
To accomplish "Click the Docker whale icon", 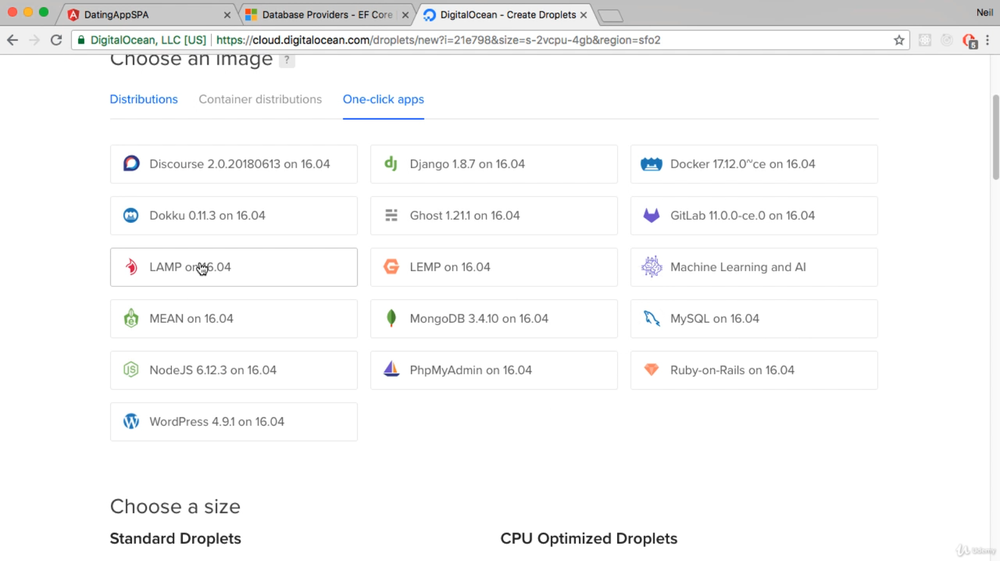I will click(651, 164).
